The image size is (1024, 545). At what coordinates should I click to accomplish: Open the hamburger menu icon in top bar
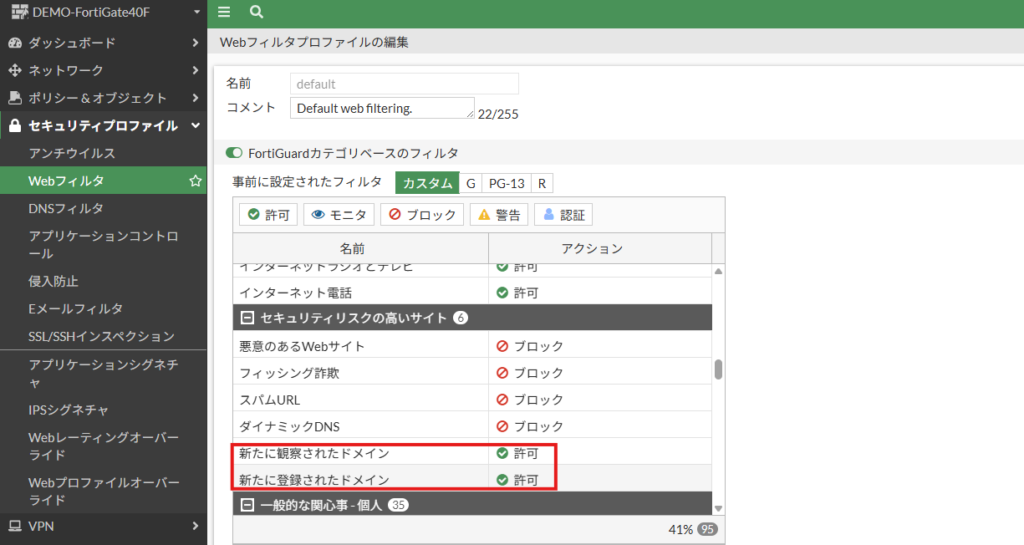click(224, 12)
